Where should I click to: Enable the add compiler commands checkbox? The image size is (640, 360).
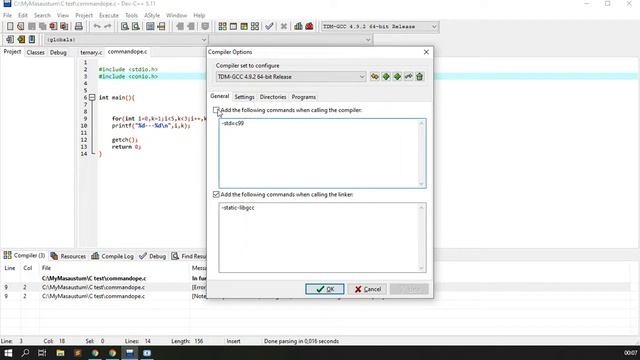click(216, 110)
